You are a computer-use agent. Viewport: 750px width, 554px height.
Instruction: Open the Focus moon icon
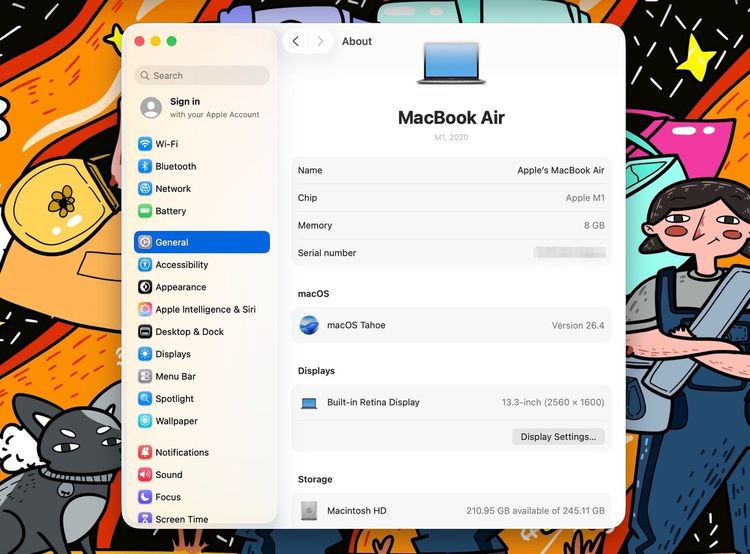pyautogui.click(x=145, y=497)
